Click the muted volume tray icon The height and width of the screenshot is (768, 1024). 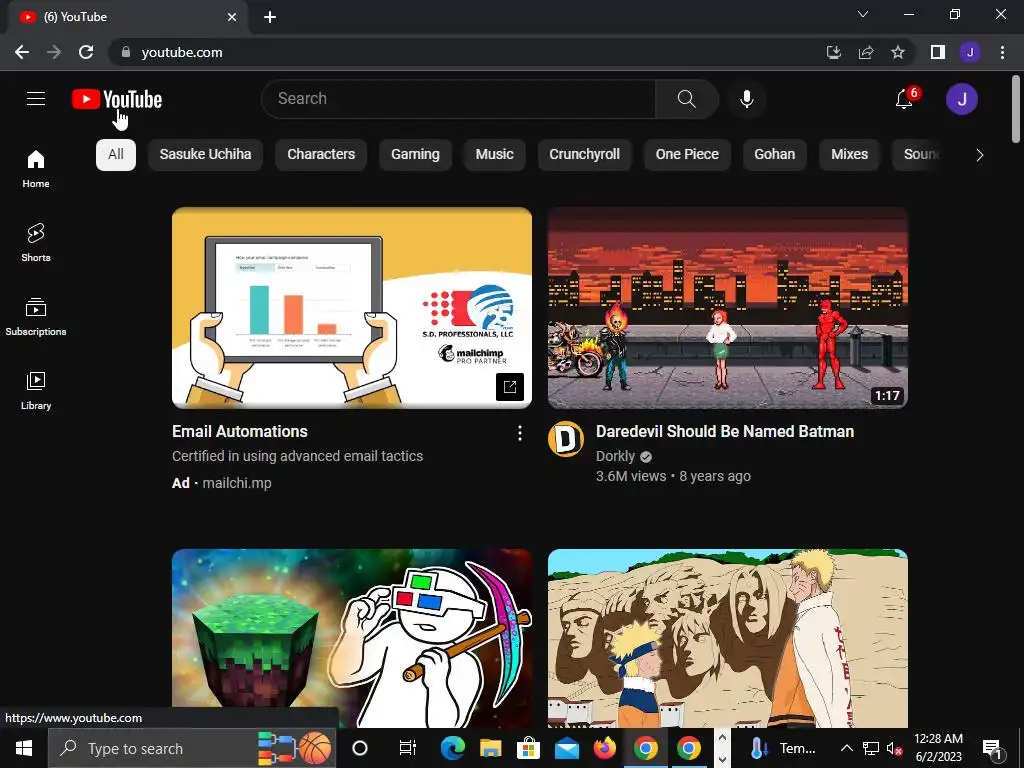click(x=894, y=748)
